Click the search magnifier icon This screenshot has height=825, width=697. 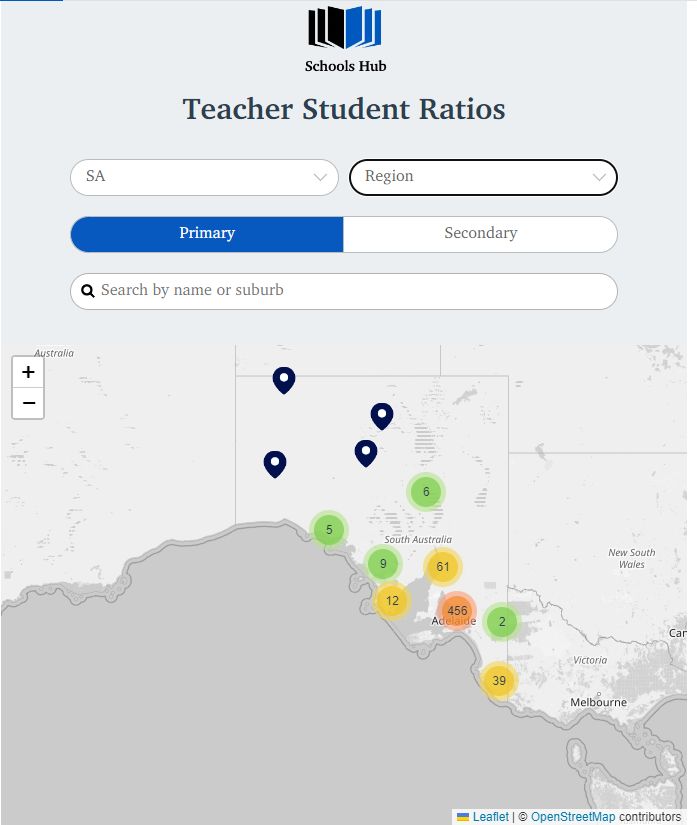88,291
